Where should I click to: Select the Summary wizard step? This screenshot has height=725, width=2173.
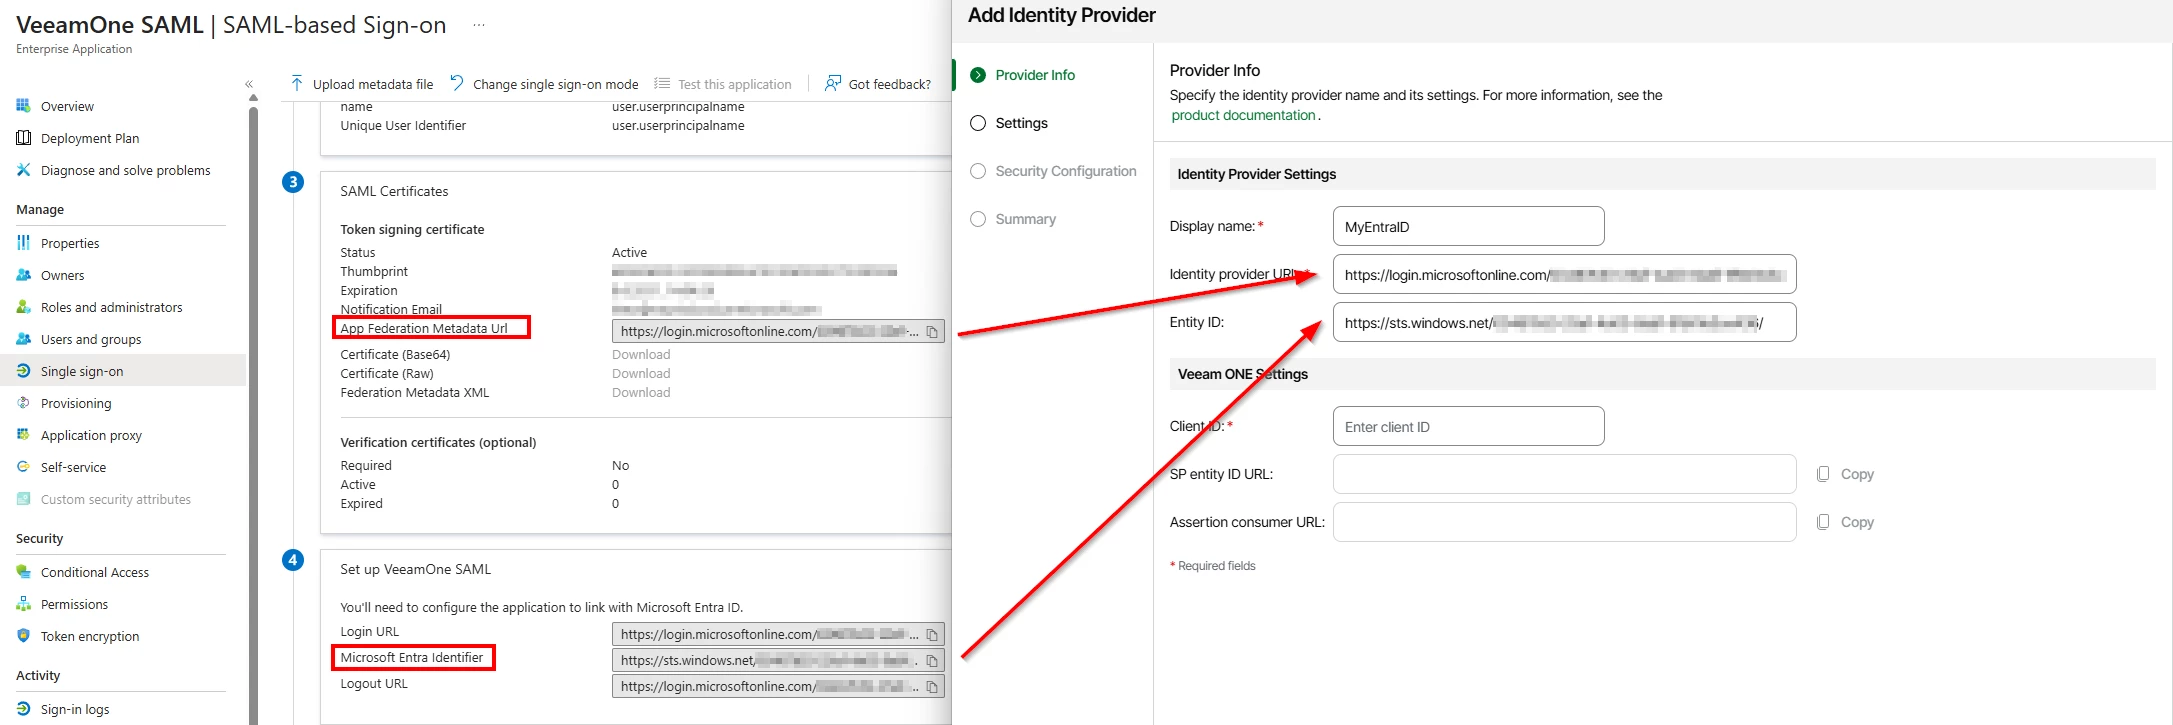[x=1013, y=219]
